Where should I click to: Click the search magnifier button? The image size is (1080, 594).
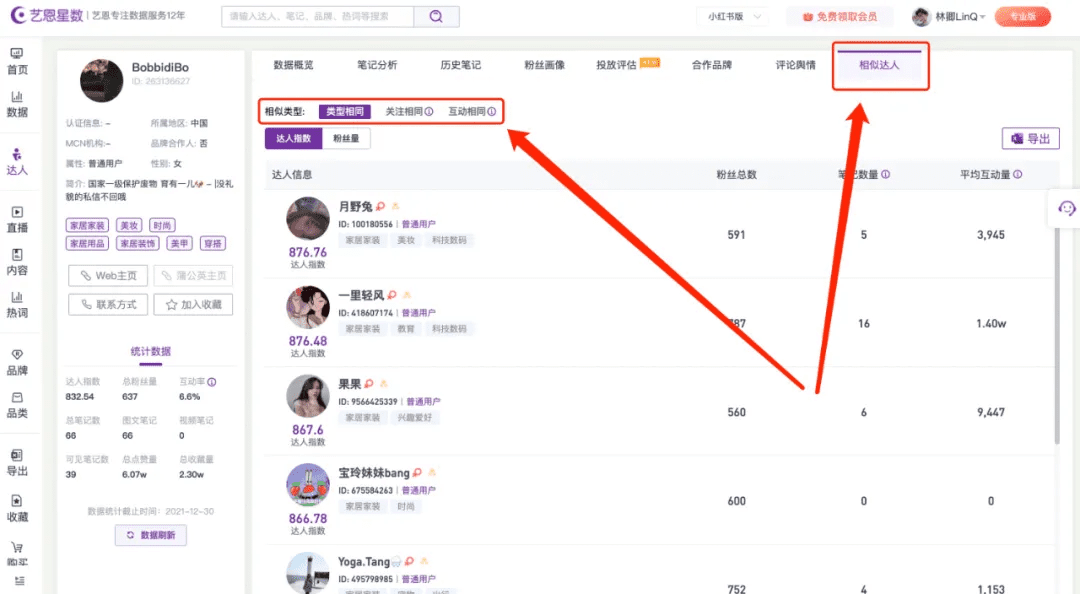click(436, 17)
